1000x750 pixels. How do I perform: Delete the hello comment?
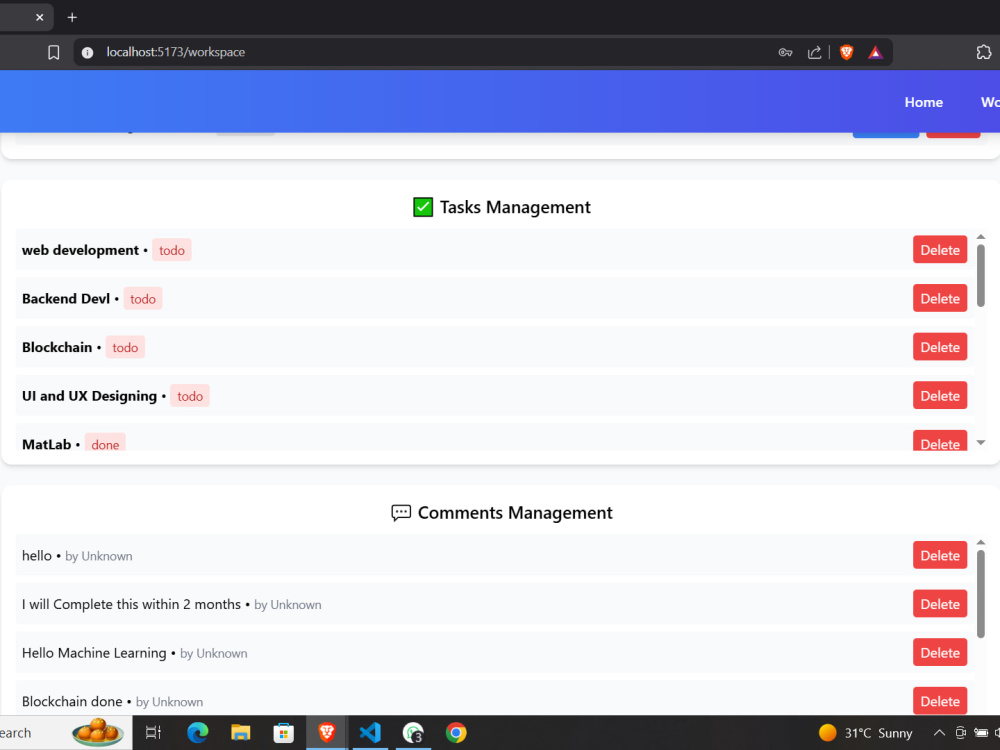point(939,555)
